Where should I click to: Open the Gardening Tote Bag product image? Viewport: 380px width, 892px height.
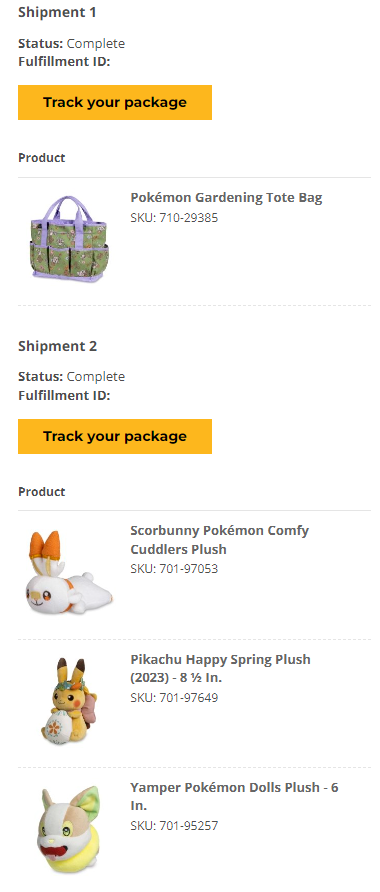click(x=69, y=239)
